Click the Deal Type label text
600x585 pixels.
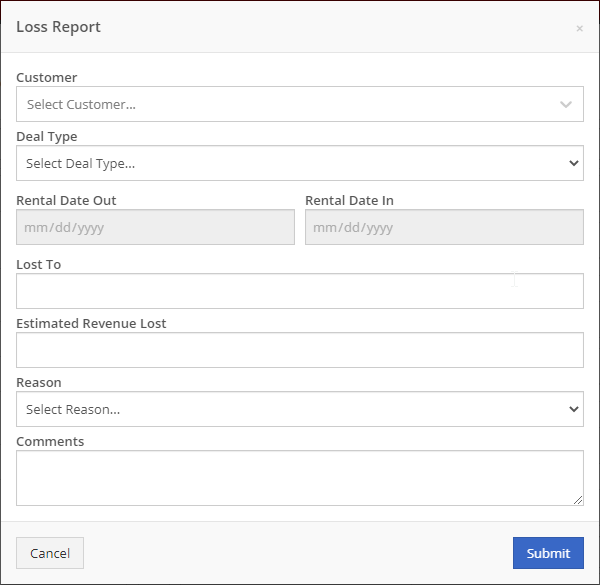[47, 137]
